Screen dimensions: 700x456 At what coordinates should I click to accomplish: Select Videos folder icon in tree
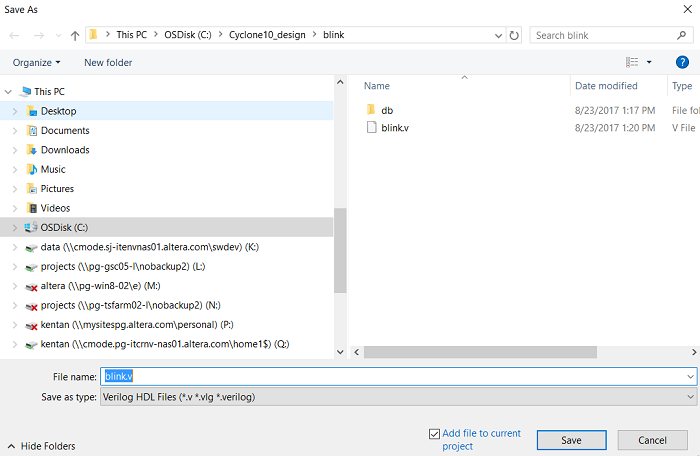click(x=32, y=208)
